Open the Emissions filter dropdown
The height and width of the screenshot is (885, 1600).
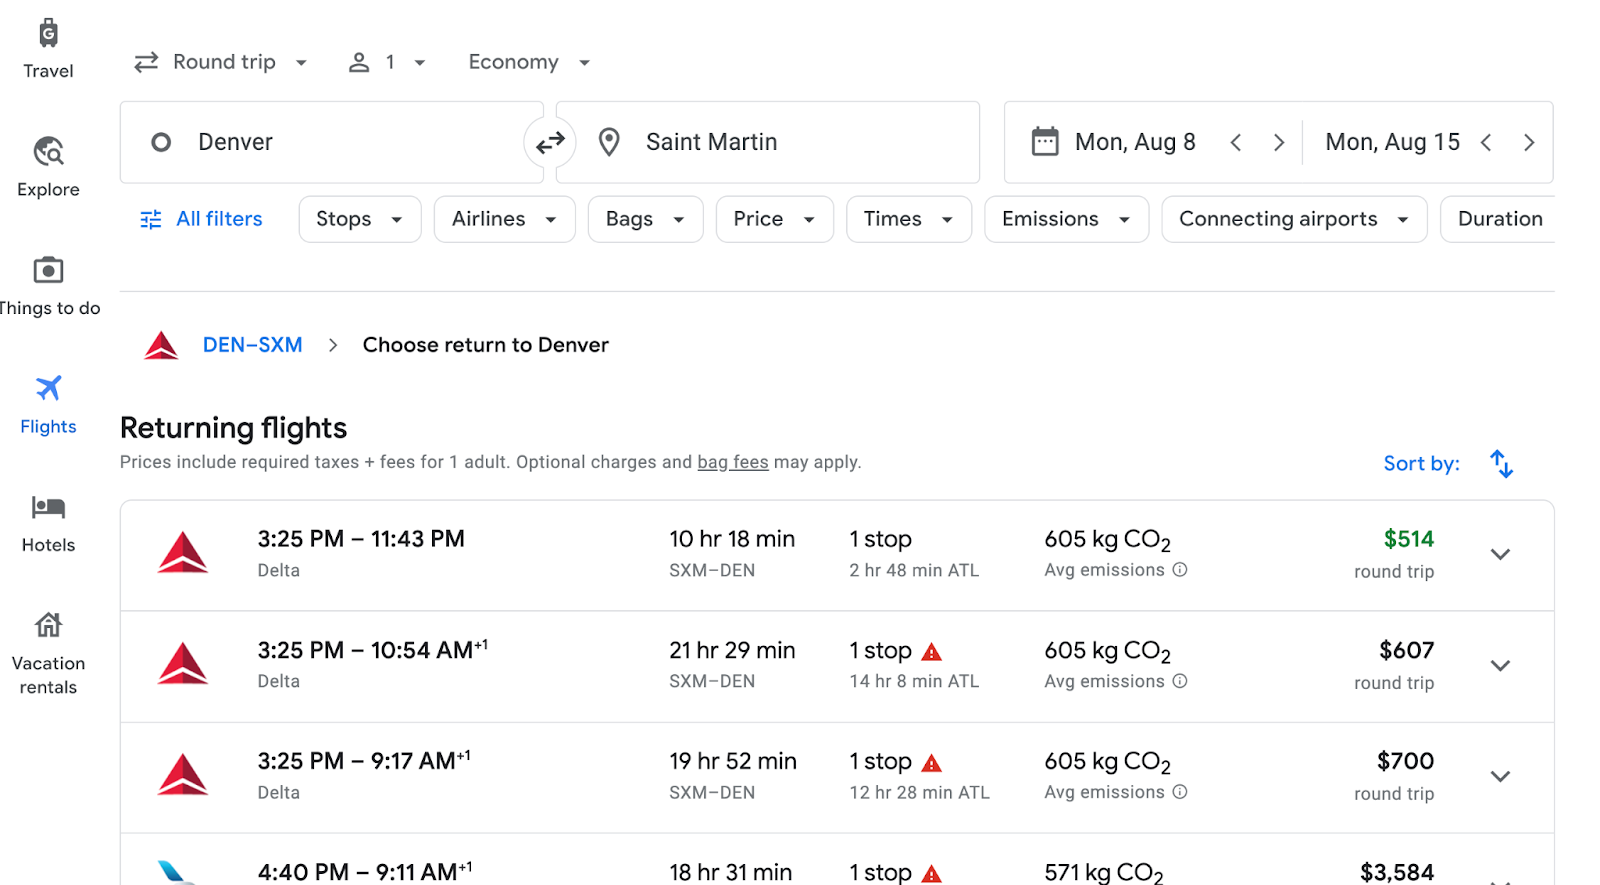1066,219
